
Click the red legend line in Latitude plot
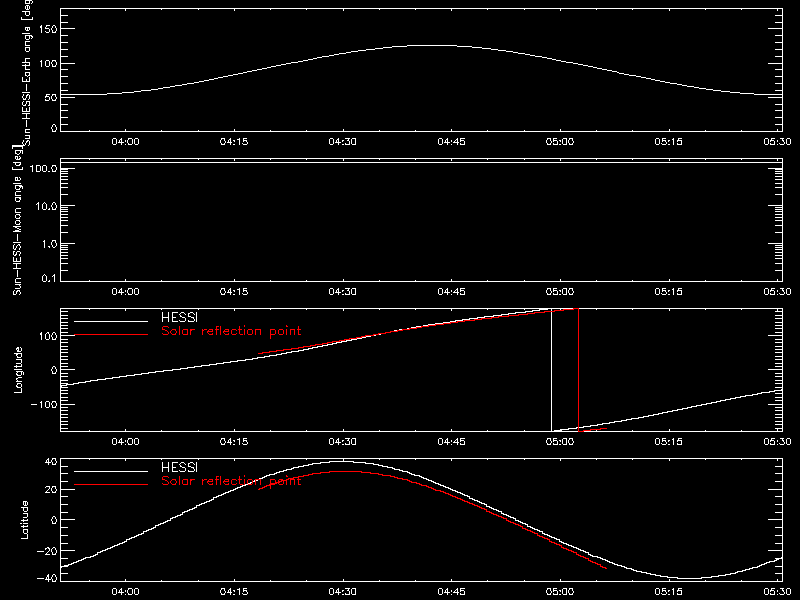[x=111, y=484]
